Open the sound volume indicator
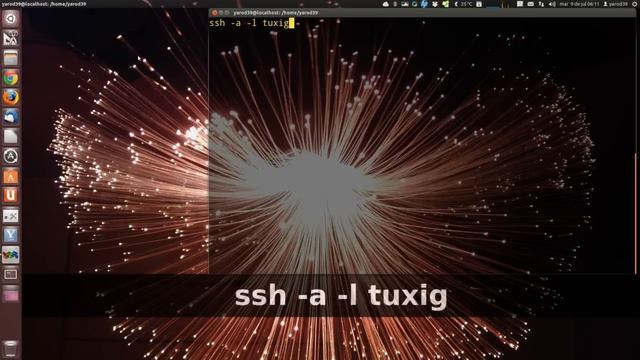This screenshot has width=640, height=360. click(x=552, y=4)
